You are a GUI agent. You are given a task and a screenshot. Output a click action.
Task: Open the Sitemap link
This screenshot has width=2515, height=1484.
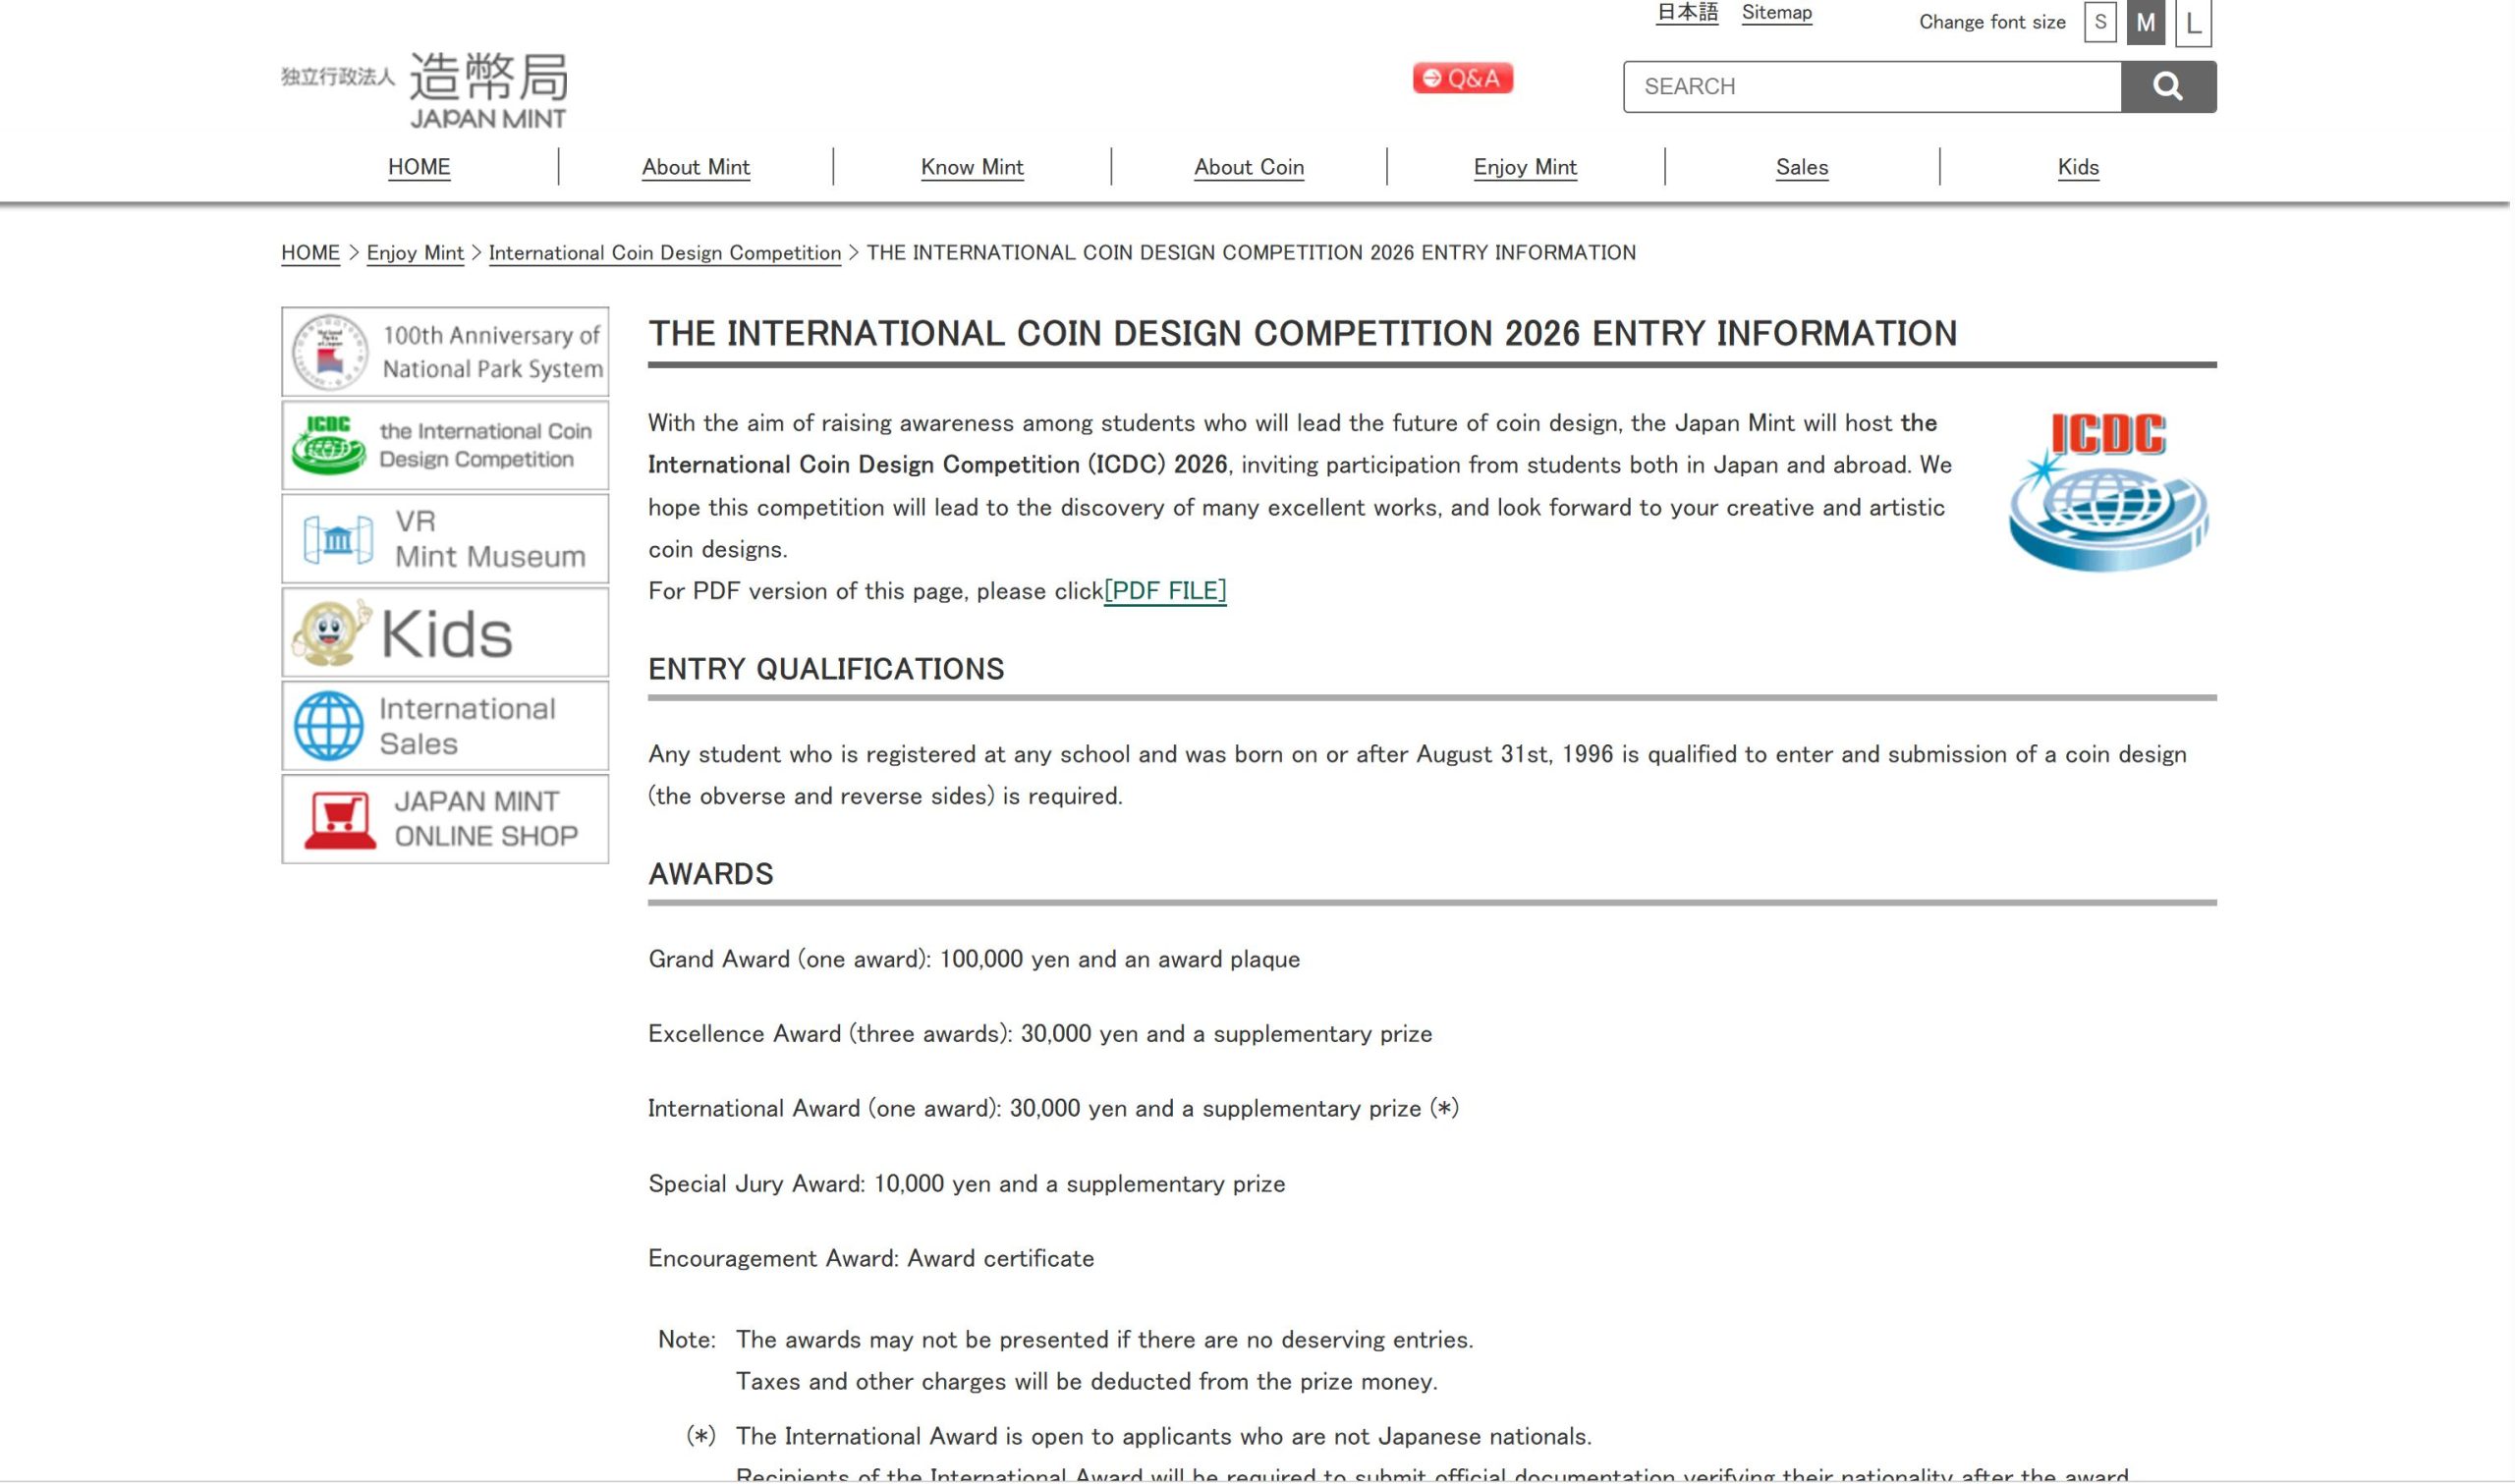(x=1777, y=13)
